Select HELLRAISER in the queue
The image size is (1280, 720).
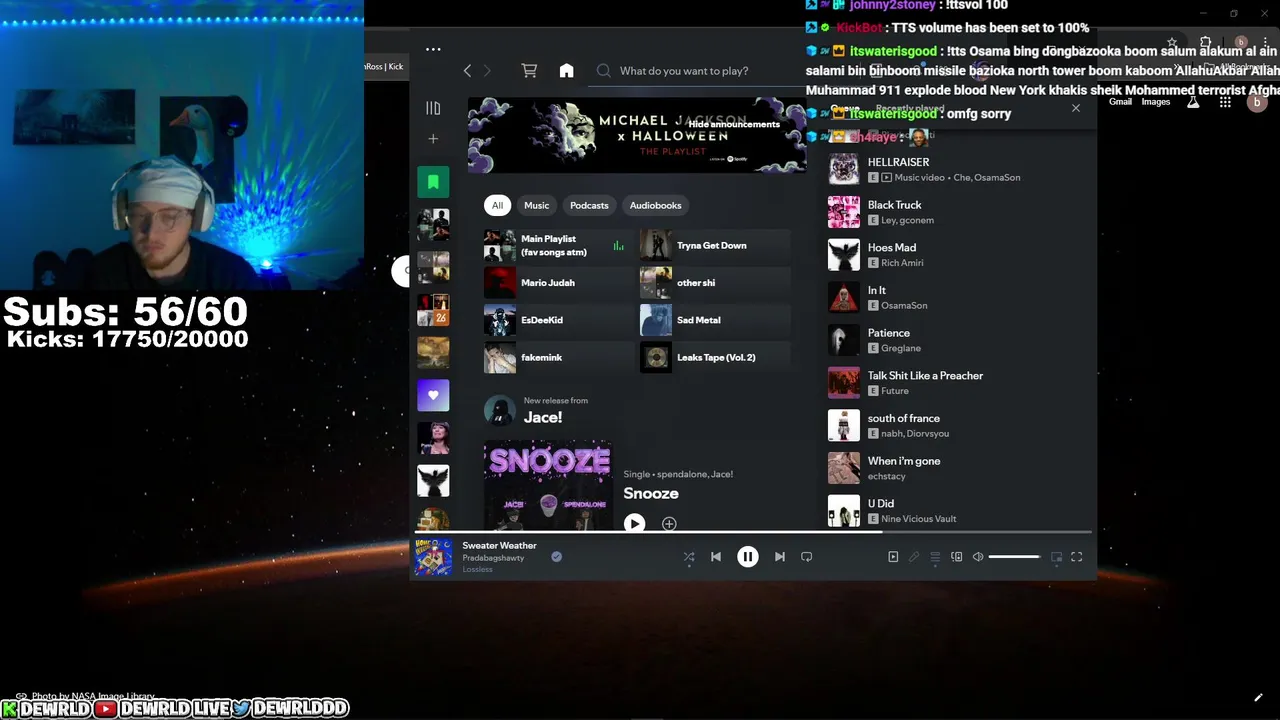tap(955, 169)
